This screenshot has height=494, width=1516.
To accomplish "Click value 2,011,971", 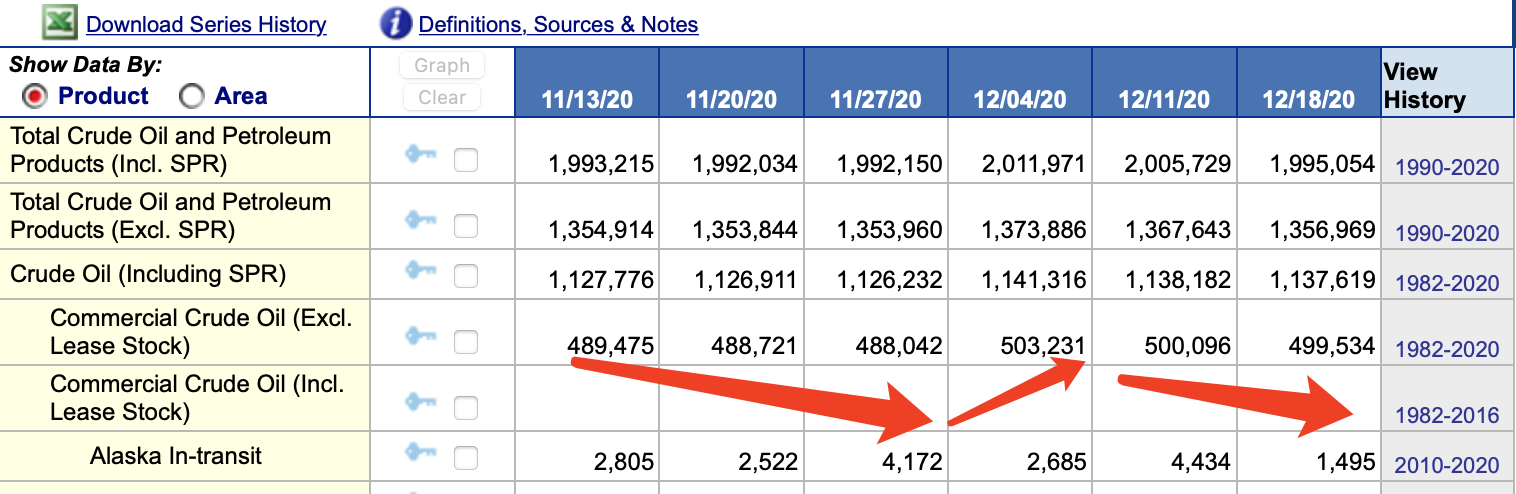I will (1033, 163).
